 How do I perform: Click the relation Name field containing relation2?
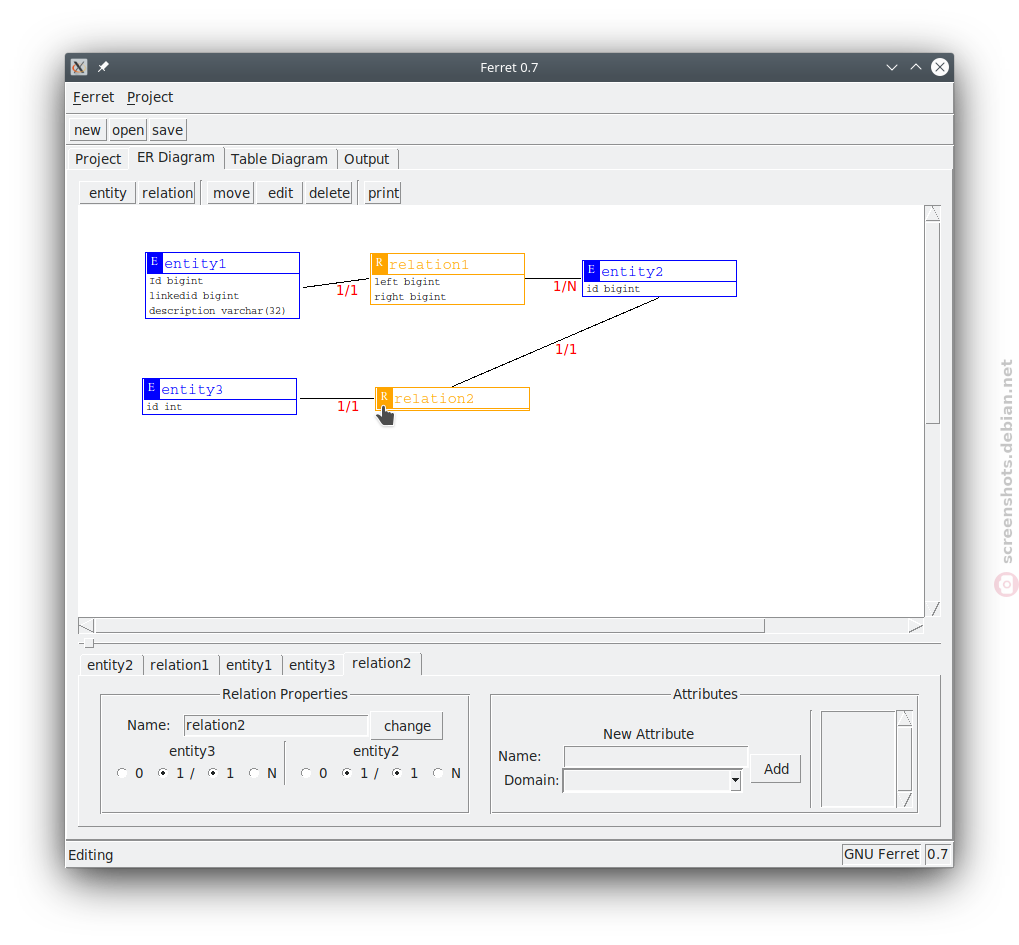pyautogui.click(x=276, y=725)
